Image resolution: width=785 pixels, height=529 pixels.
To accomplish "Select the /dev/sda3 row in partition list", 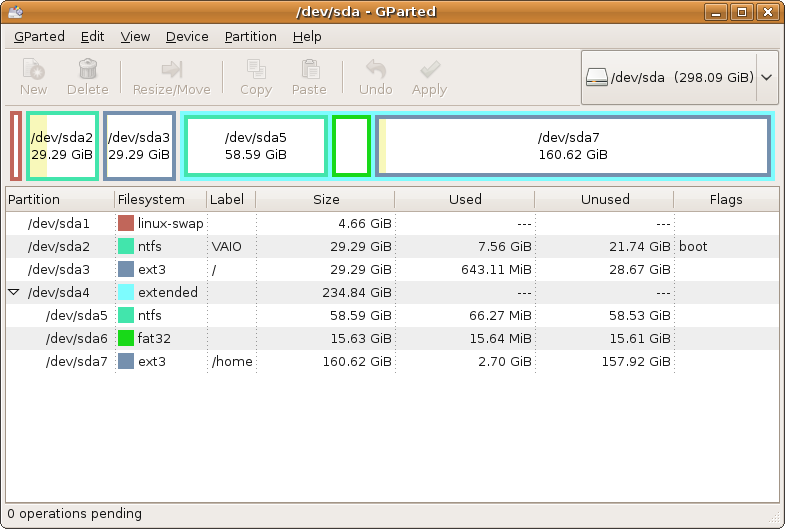I will [392, 269].
